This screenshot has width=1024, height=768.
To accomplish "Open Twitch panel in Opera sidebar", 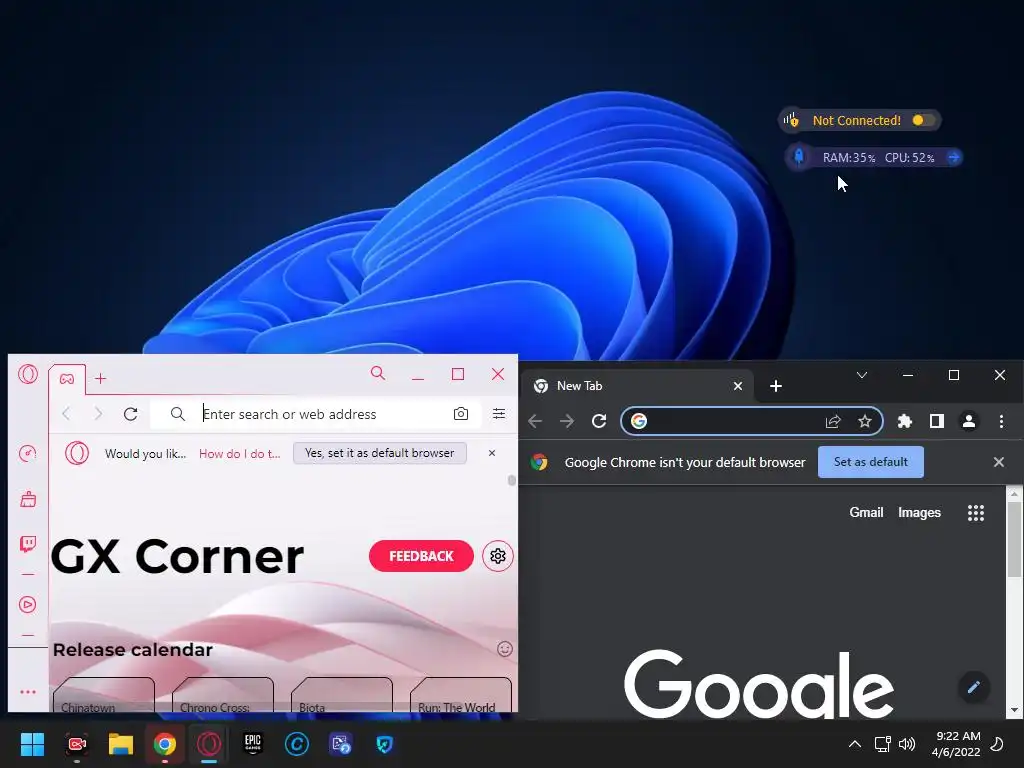I will tap(28, 544).
